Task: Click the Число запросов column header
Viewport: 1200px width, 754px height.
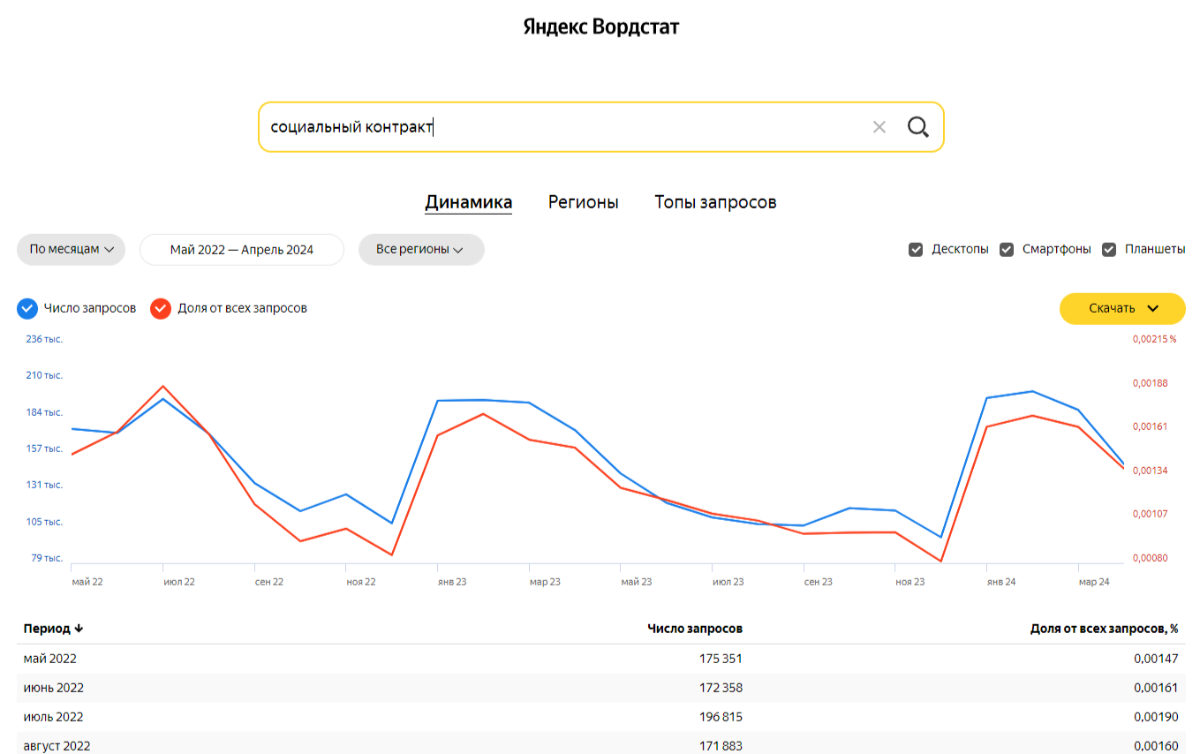Action: 695,629
